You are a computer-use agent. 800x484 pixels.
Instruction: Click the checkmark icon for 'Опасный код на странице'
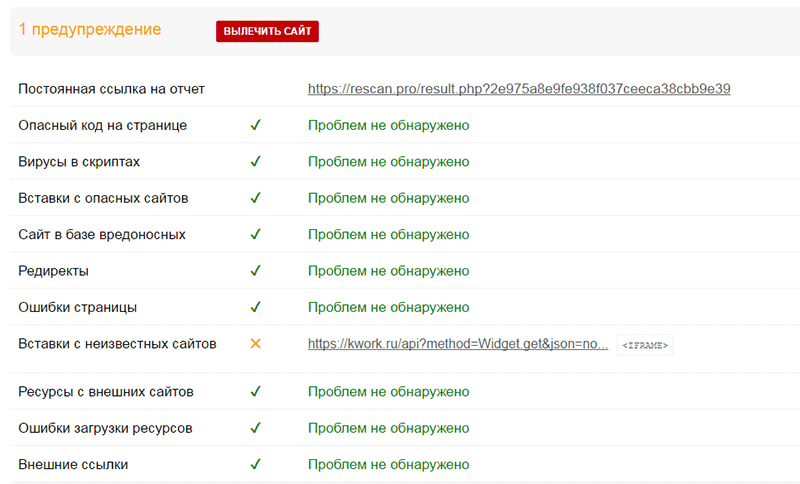pyautogui.click(x=256, y=124)
